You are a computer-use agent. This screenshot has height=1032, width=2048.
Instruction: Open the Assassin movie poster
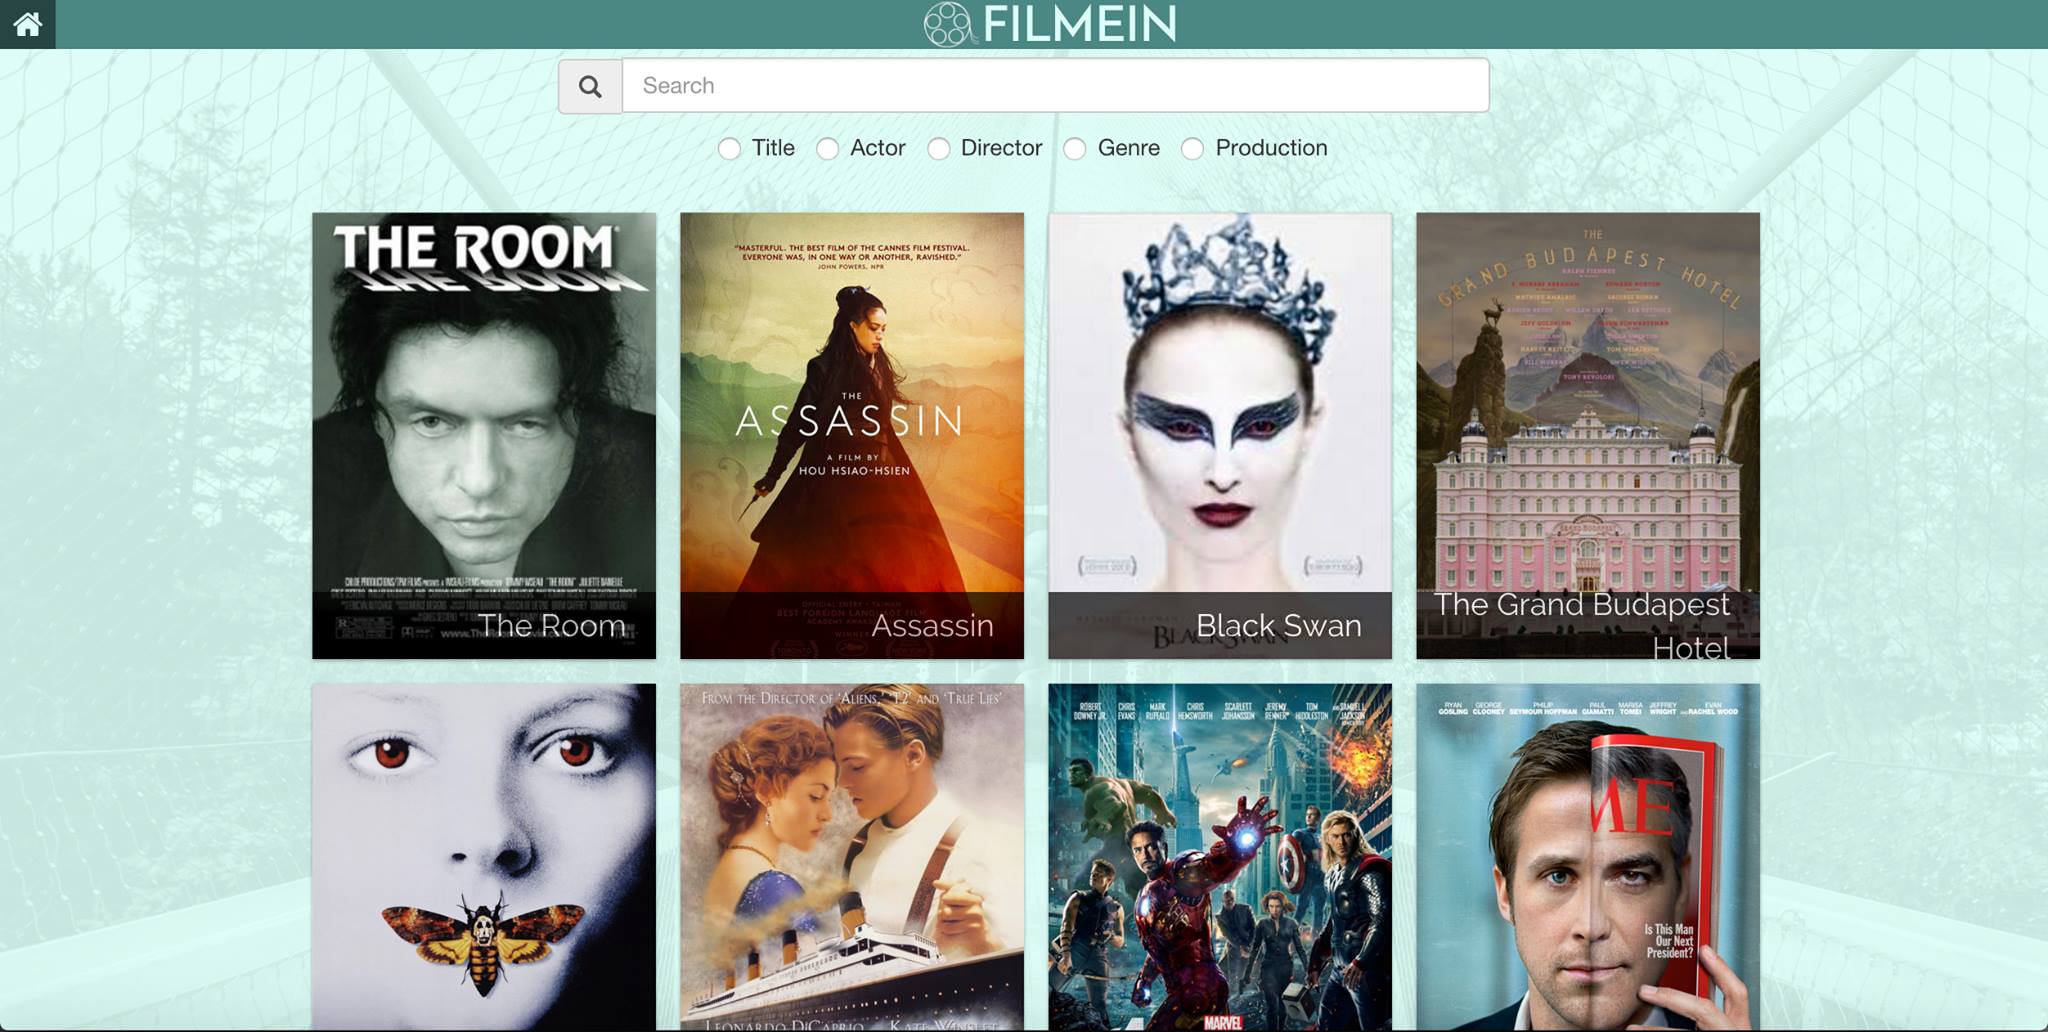tap(852, 435)
